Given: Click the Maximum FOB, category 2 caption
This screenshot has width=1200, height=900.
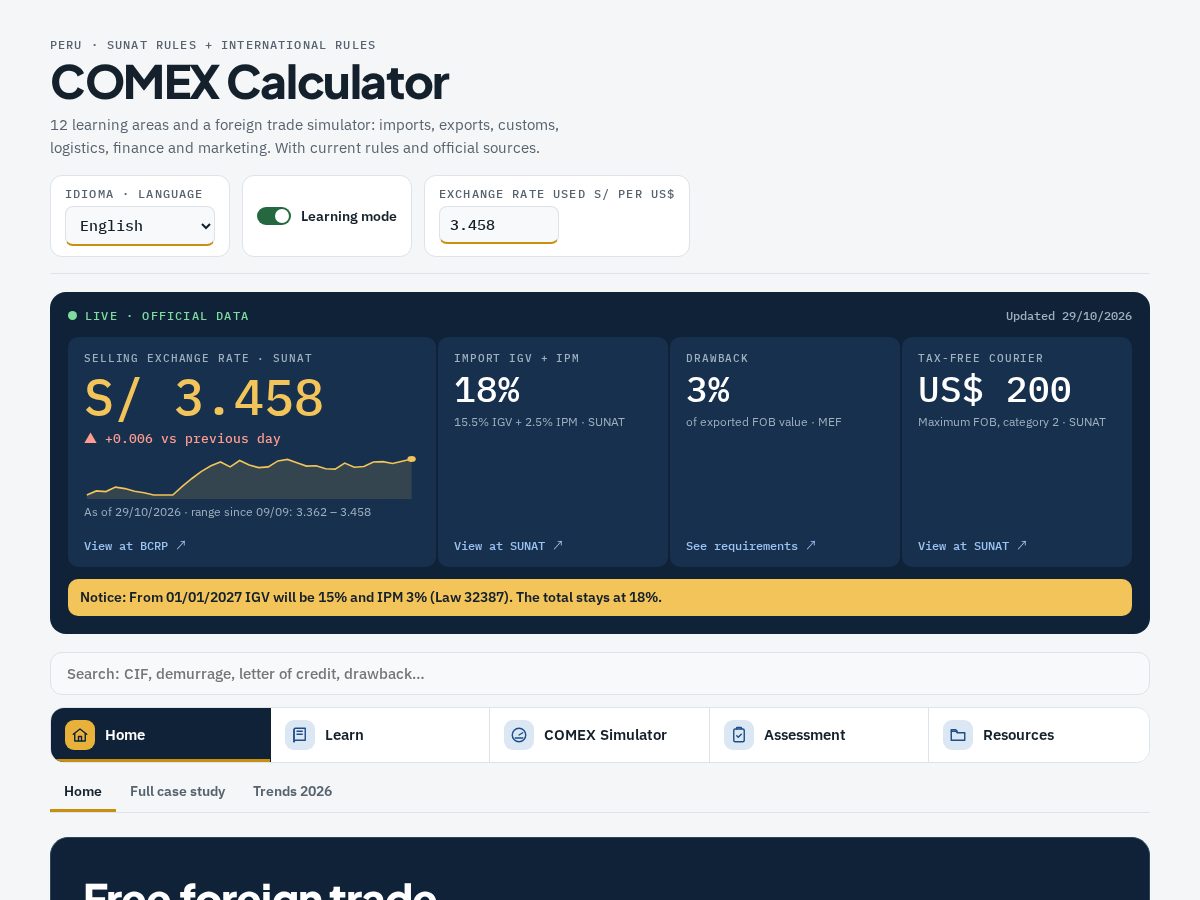Looking at the screenshot, I should click(x=1012, y=422).
